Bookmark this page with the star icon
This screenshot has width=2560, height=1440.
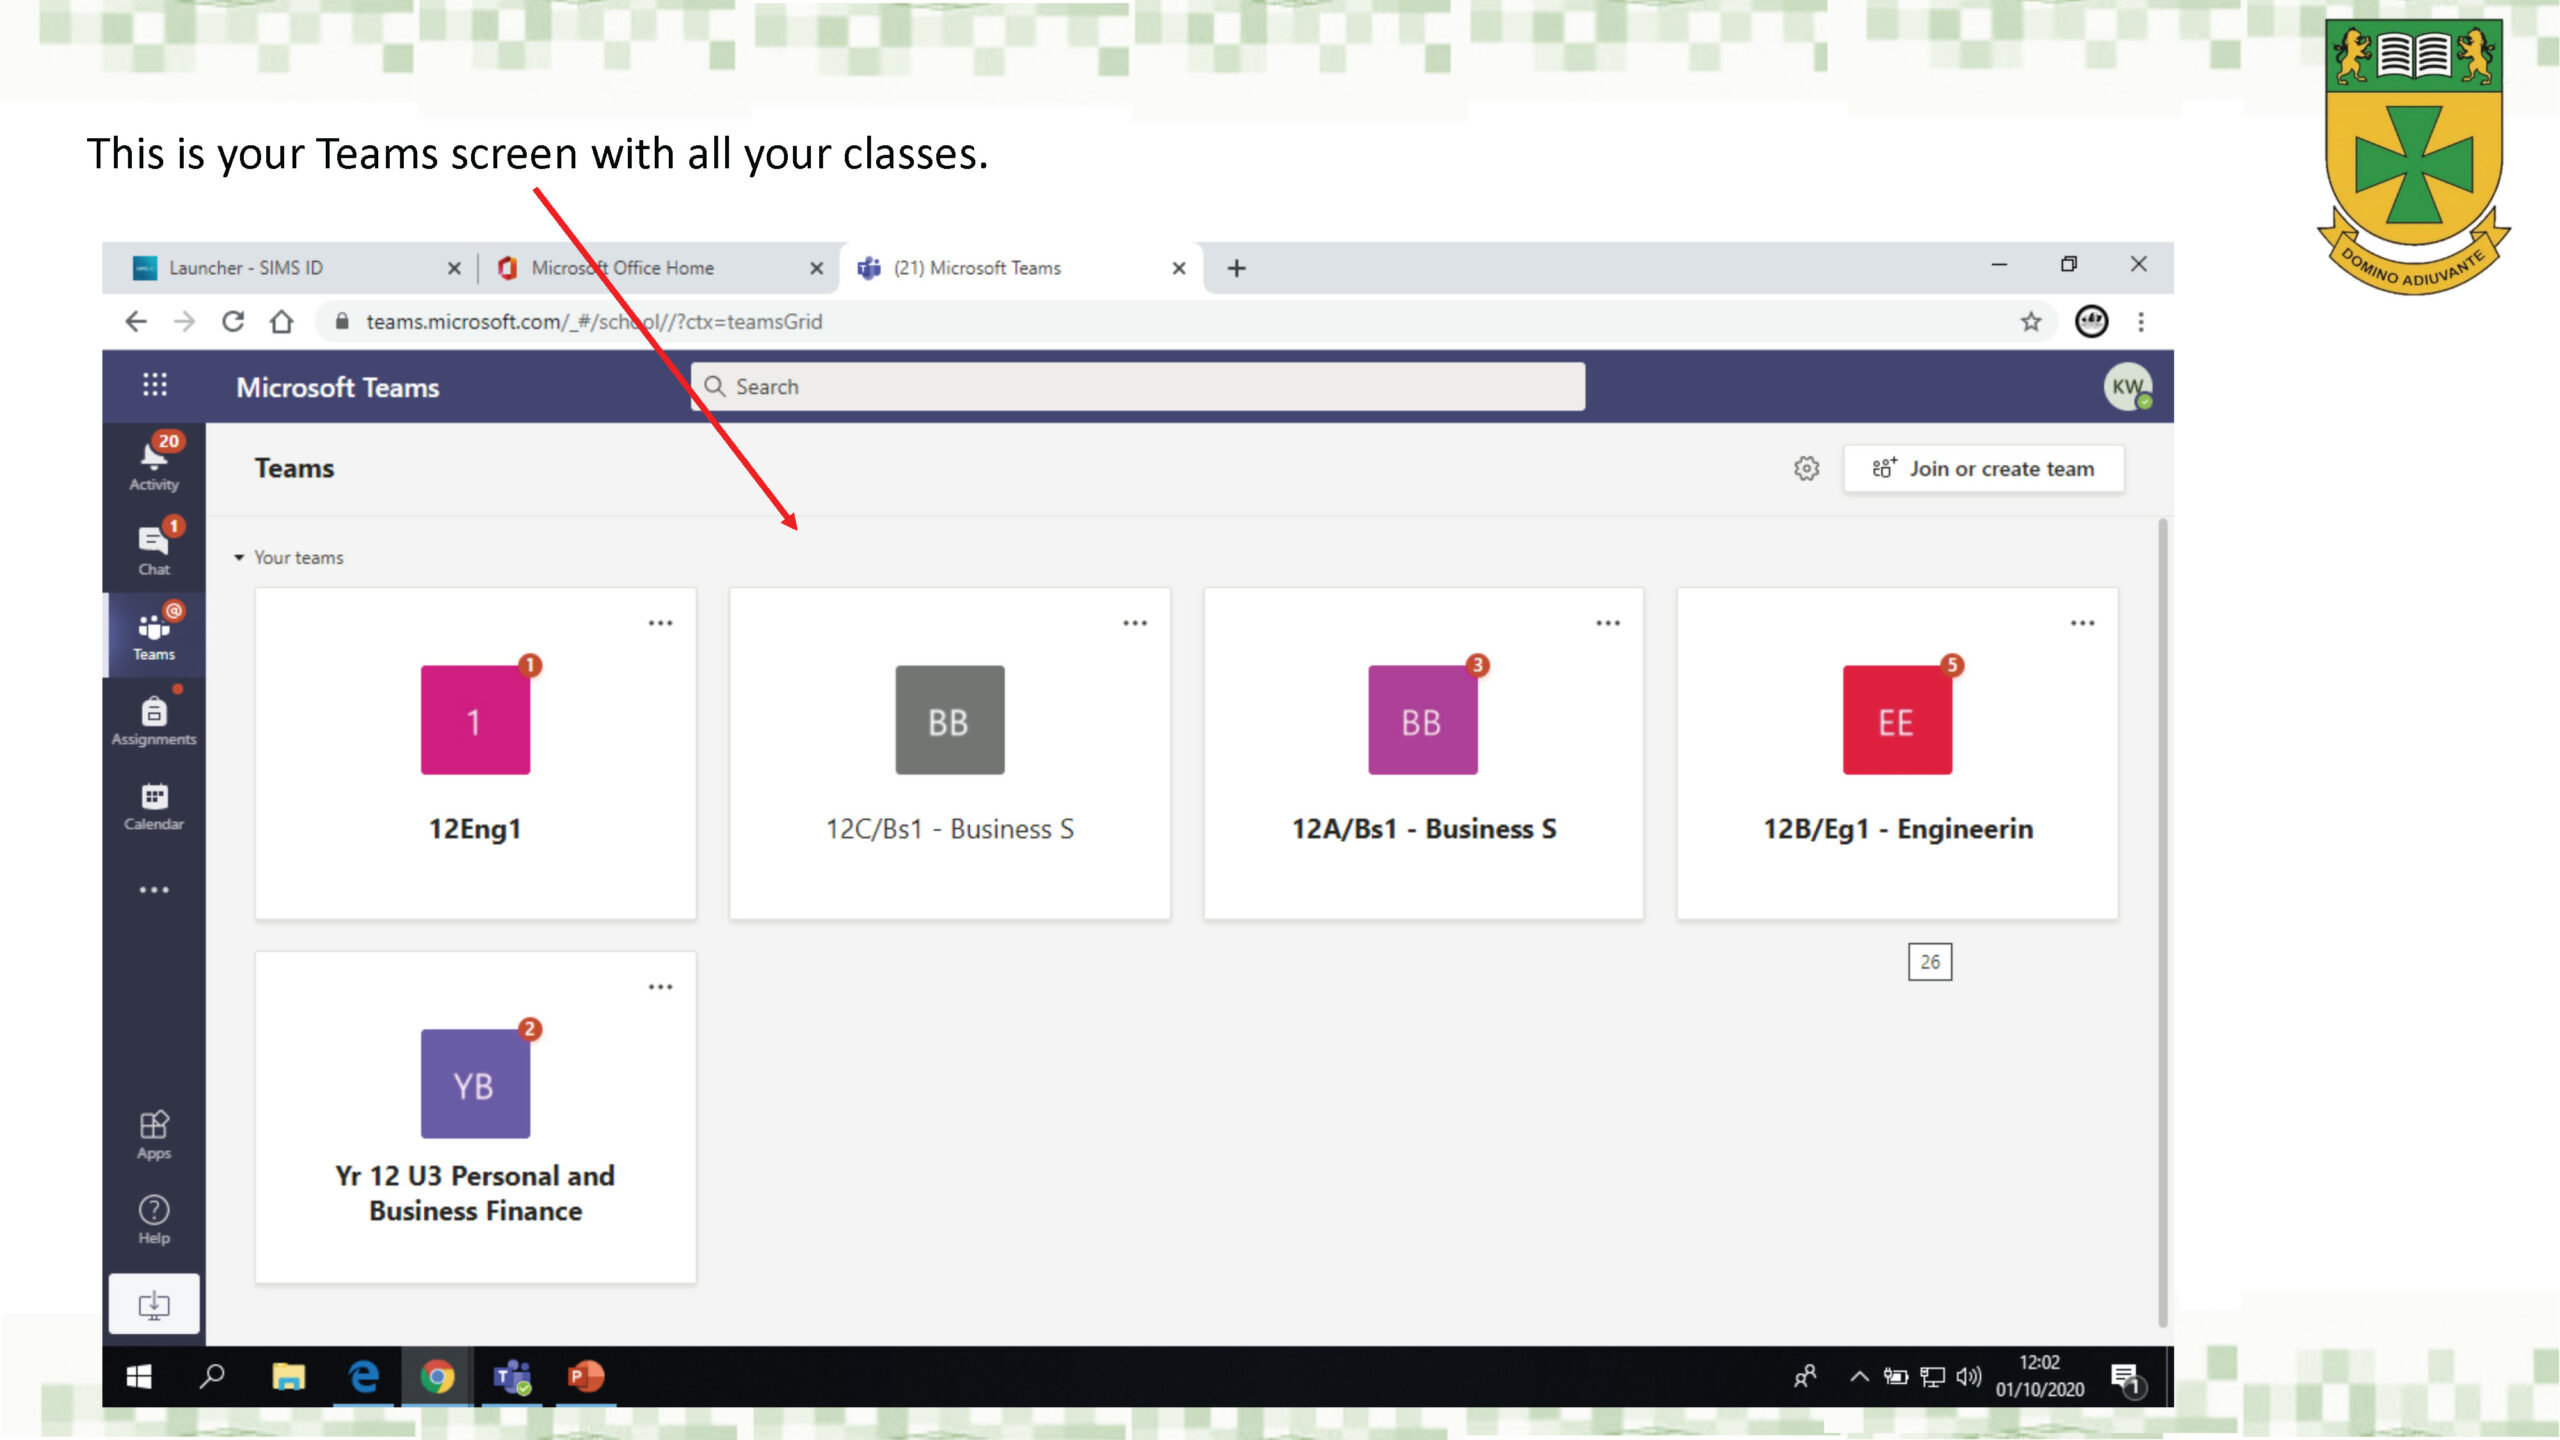(x=2030, y=322)
